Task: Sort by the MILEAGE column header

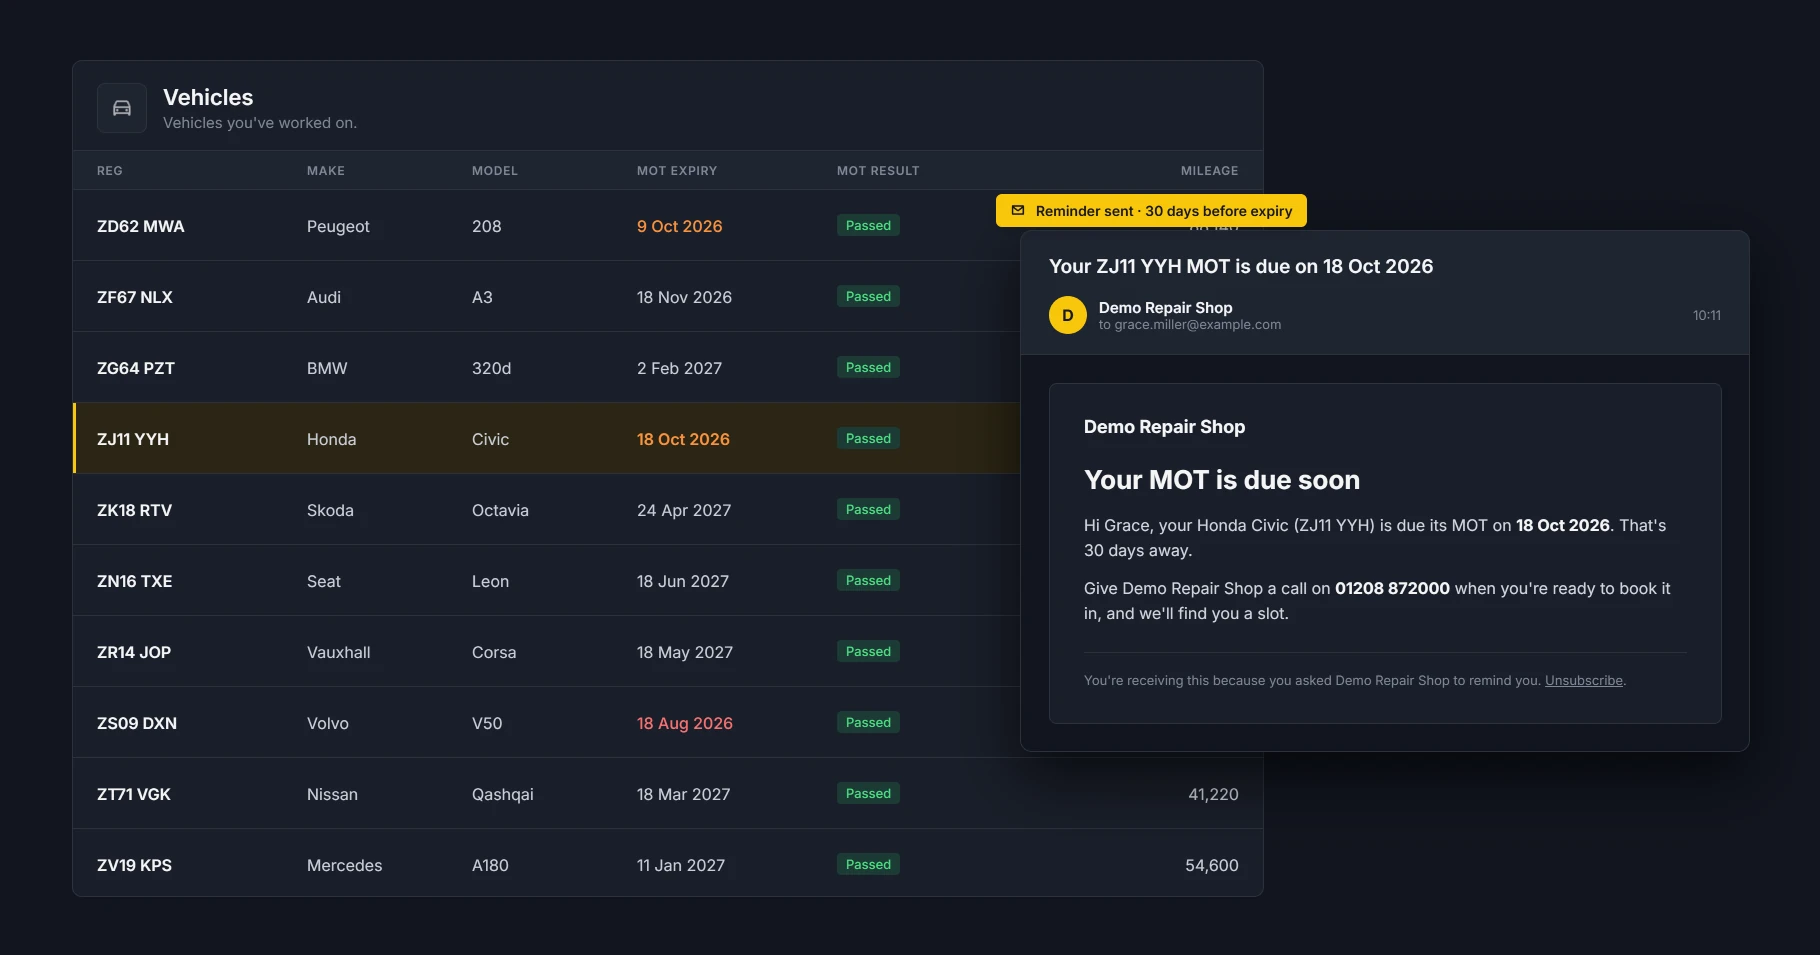Action: tap(1209, 171)
